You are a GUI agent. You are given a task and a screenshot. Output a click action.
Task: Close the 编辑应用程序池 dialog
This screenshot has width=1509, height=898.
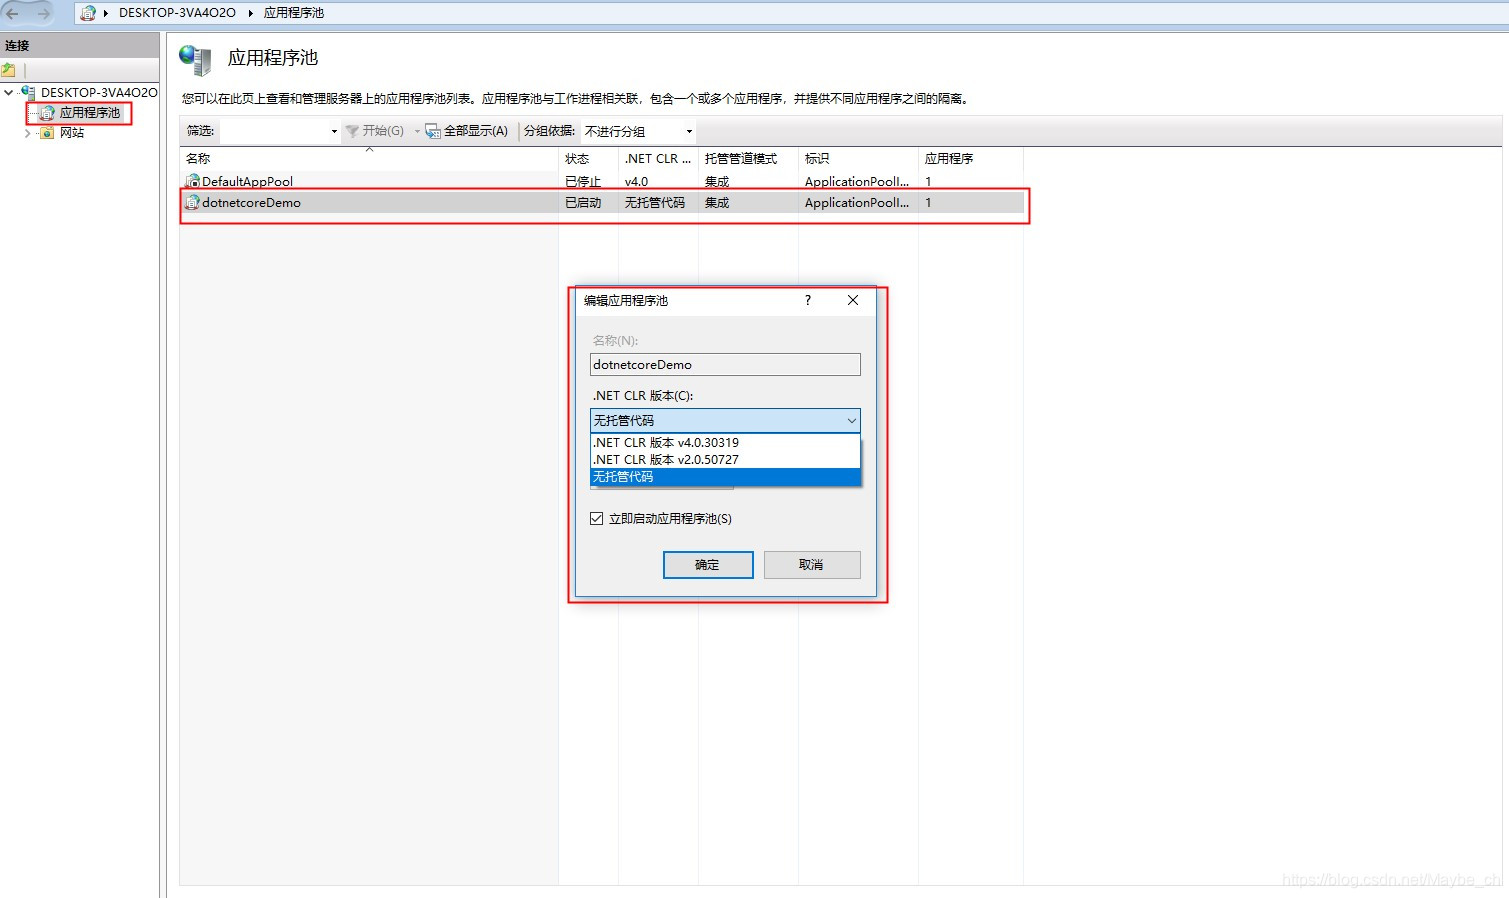853,300
